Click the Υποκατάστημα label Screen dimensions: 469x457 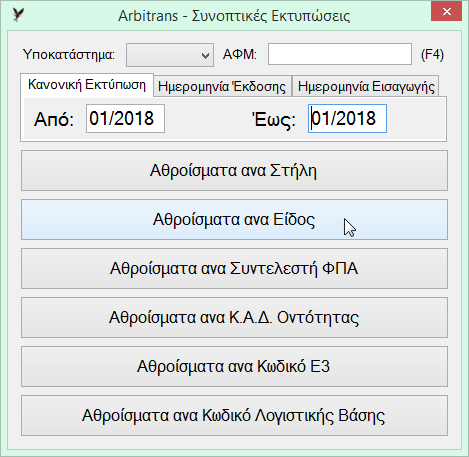click(69, 54)
